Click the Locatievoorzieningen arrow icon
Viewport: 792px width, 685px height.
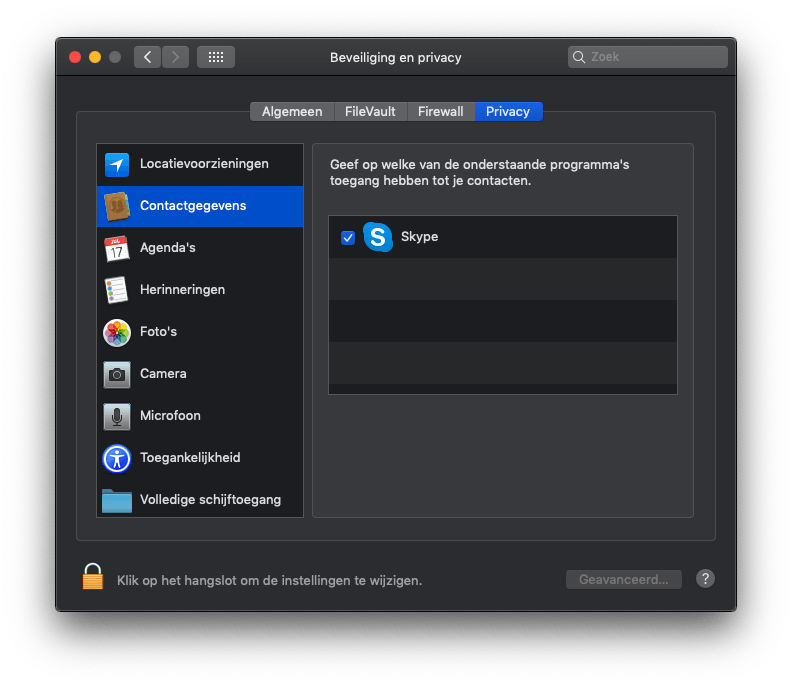tap(117, 165)
